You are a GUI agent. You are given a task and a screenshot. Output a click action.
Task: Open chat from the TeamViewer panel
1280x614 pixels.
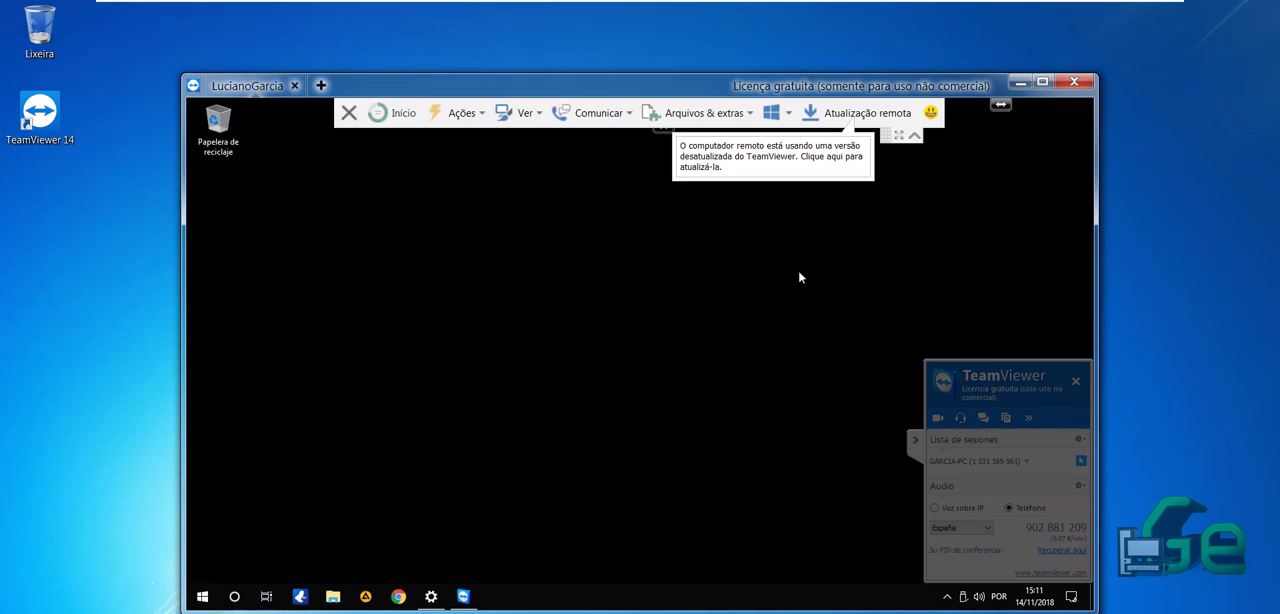tap(983, 418)
